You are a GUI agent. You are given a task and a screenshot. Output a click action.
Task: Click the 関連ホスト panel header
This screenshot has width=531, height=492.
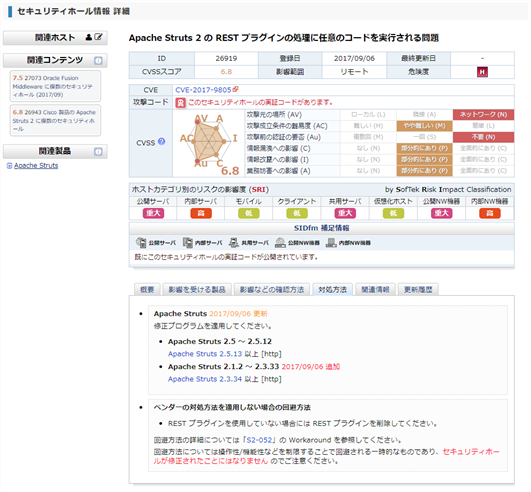[x=55, y=38]
